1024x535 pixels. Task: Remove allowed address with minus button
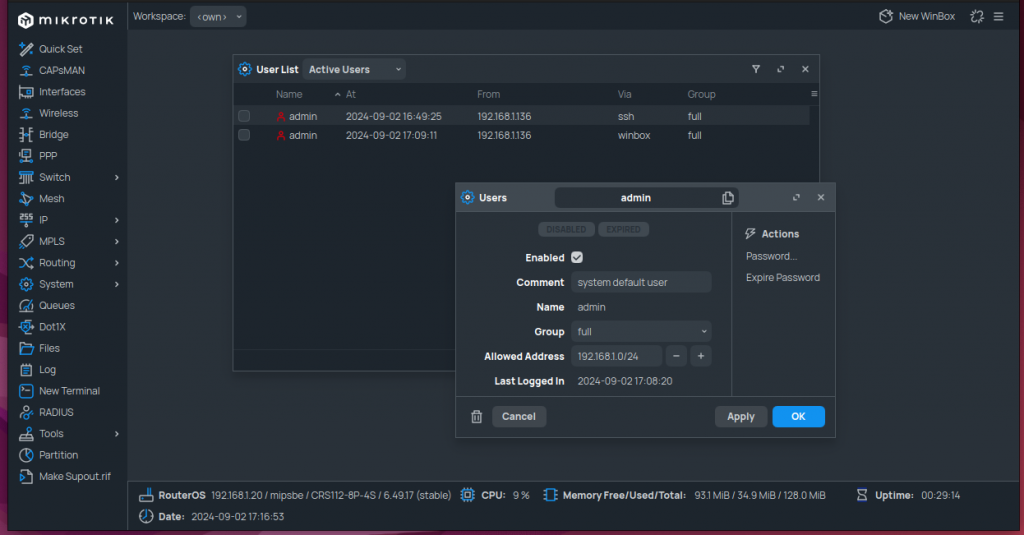676,357
